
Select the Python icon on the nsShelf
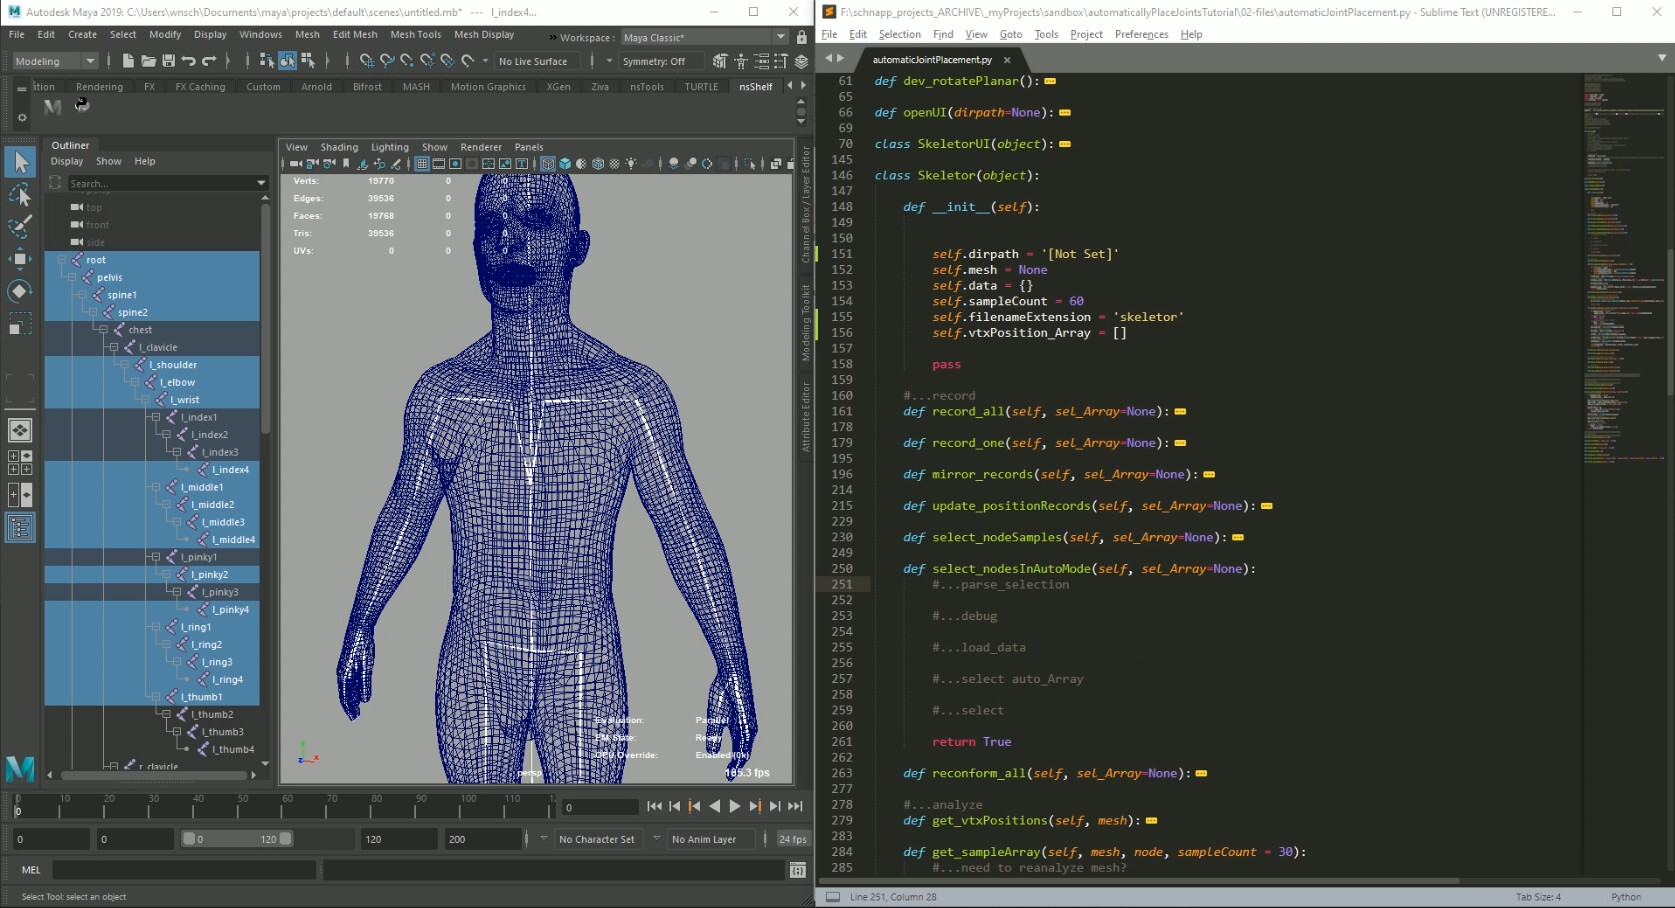click(x=81, y=105)
